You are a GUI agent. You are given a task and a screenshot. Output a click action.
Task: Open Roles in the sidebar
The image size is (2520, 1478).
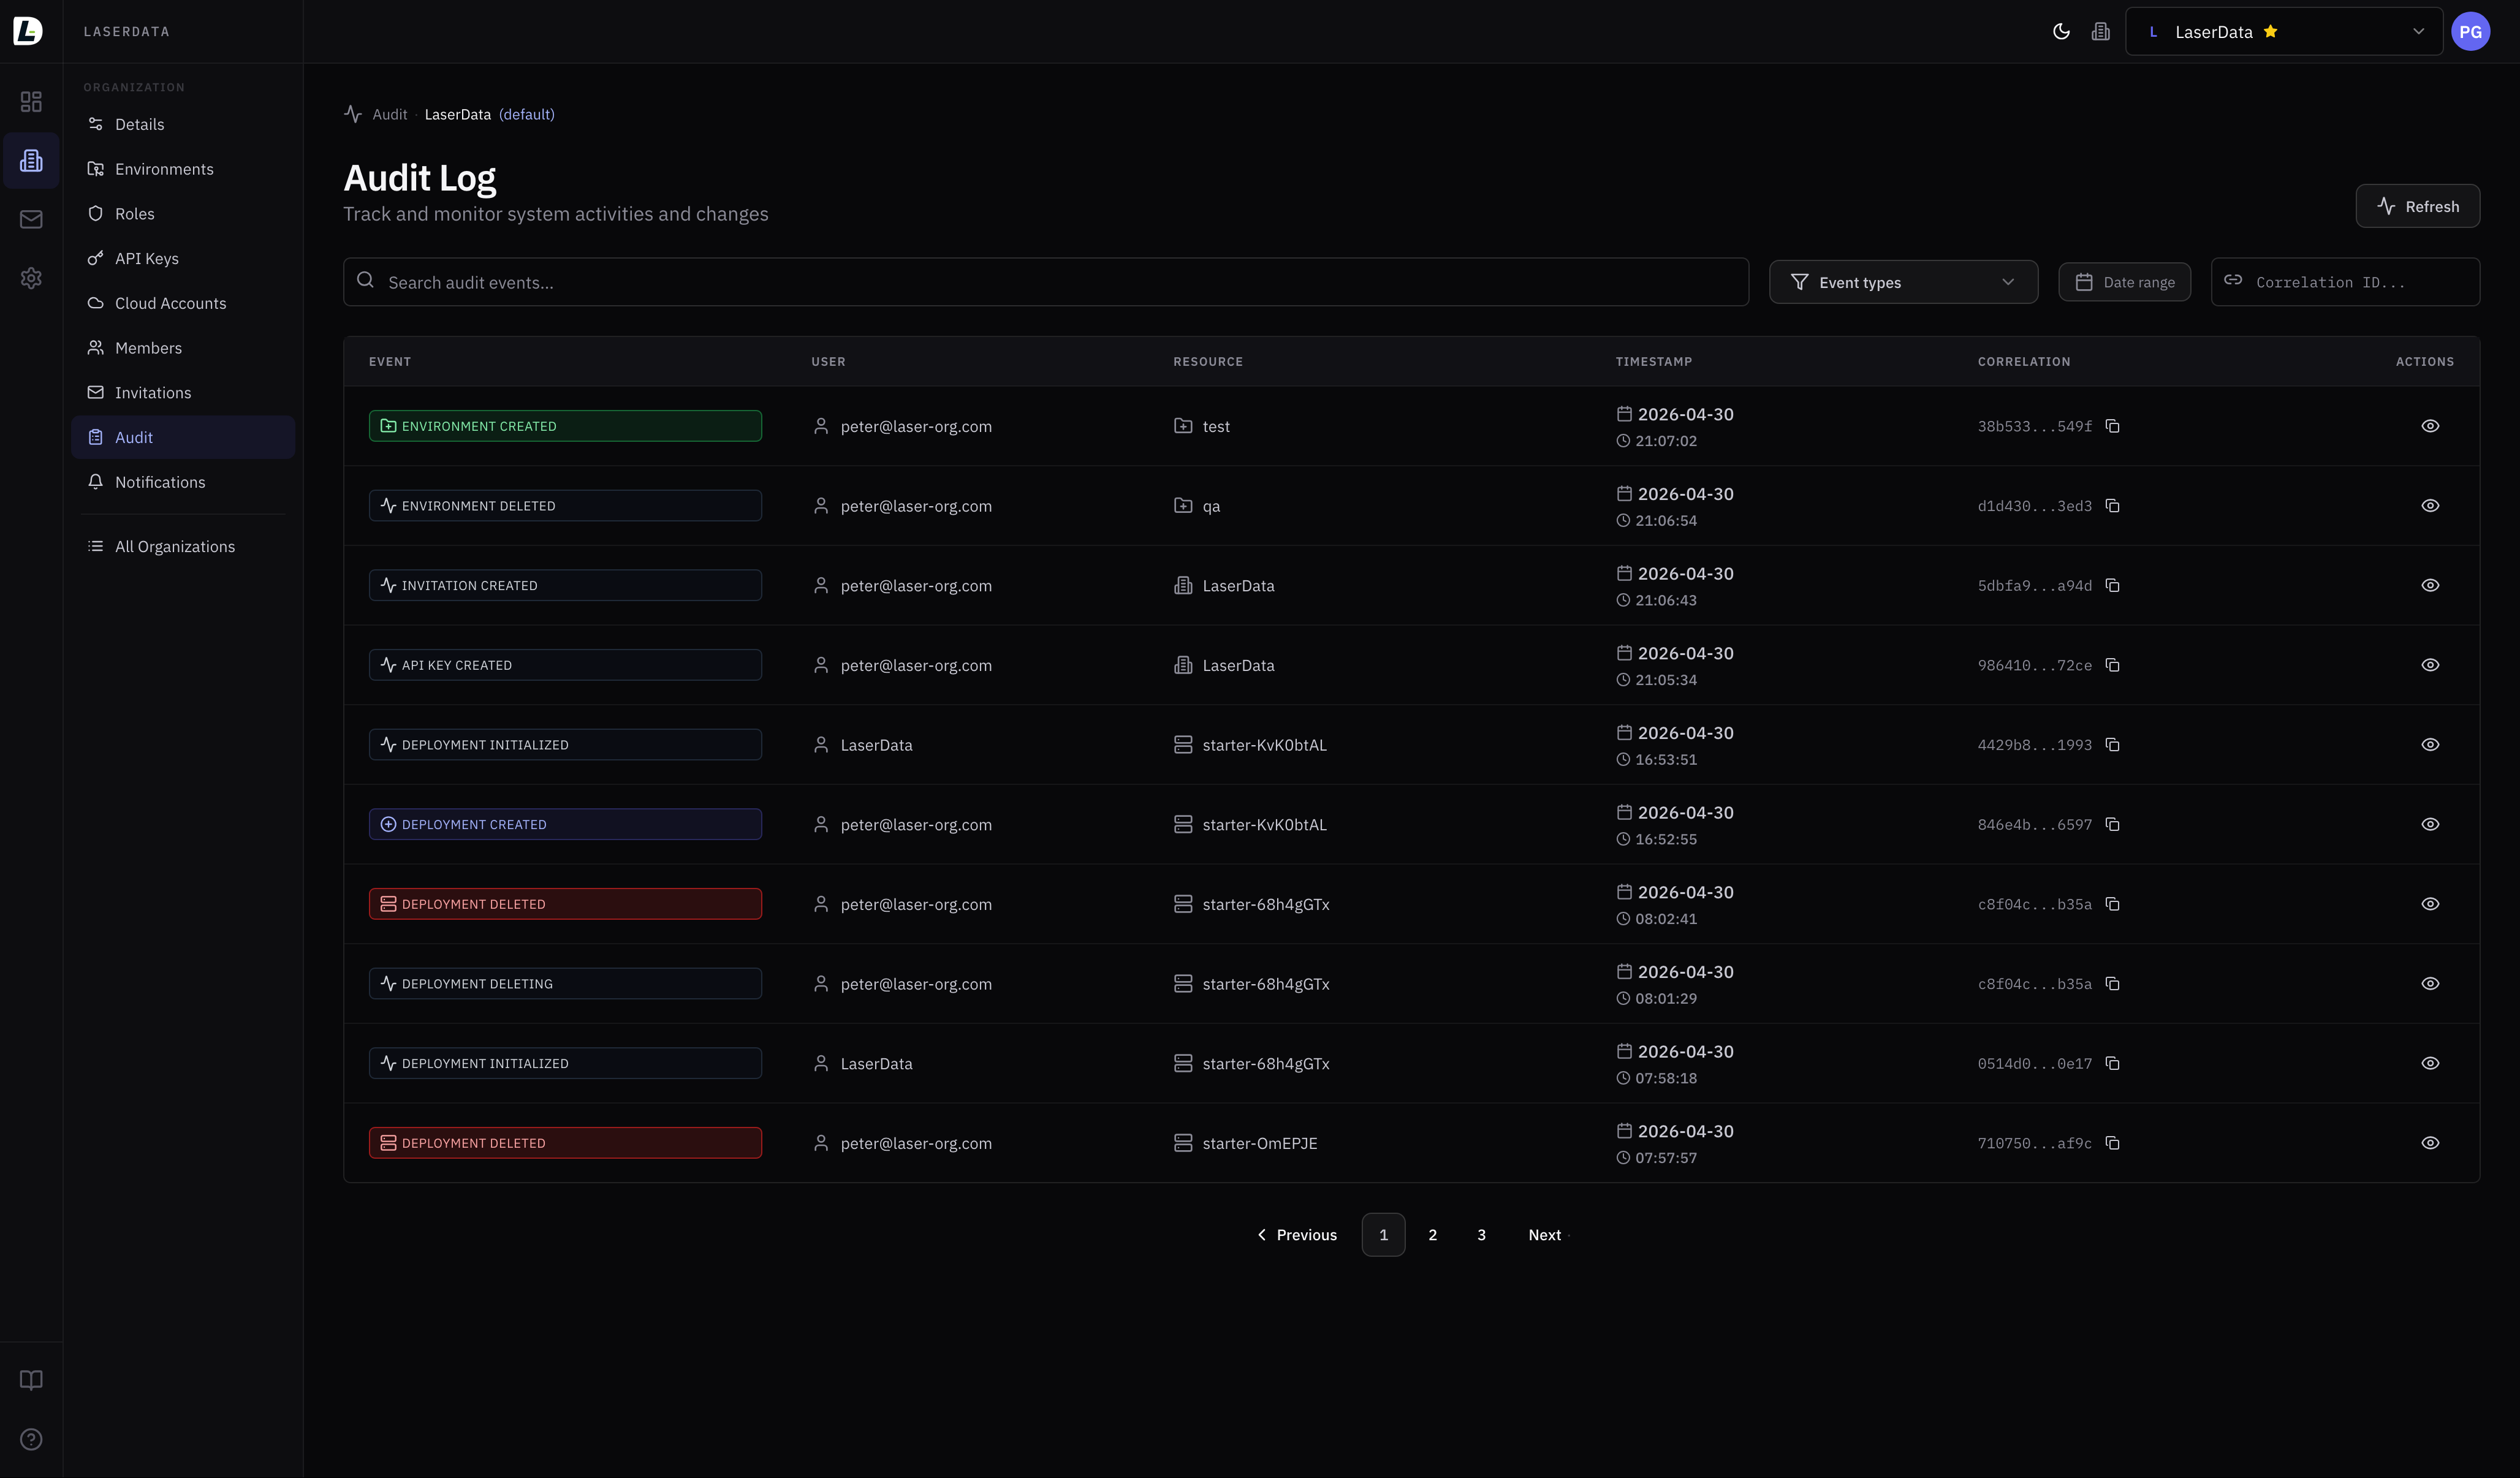(183, 213)
